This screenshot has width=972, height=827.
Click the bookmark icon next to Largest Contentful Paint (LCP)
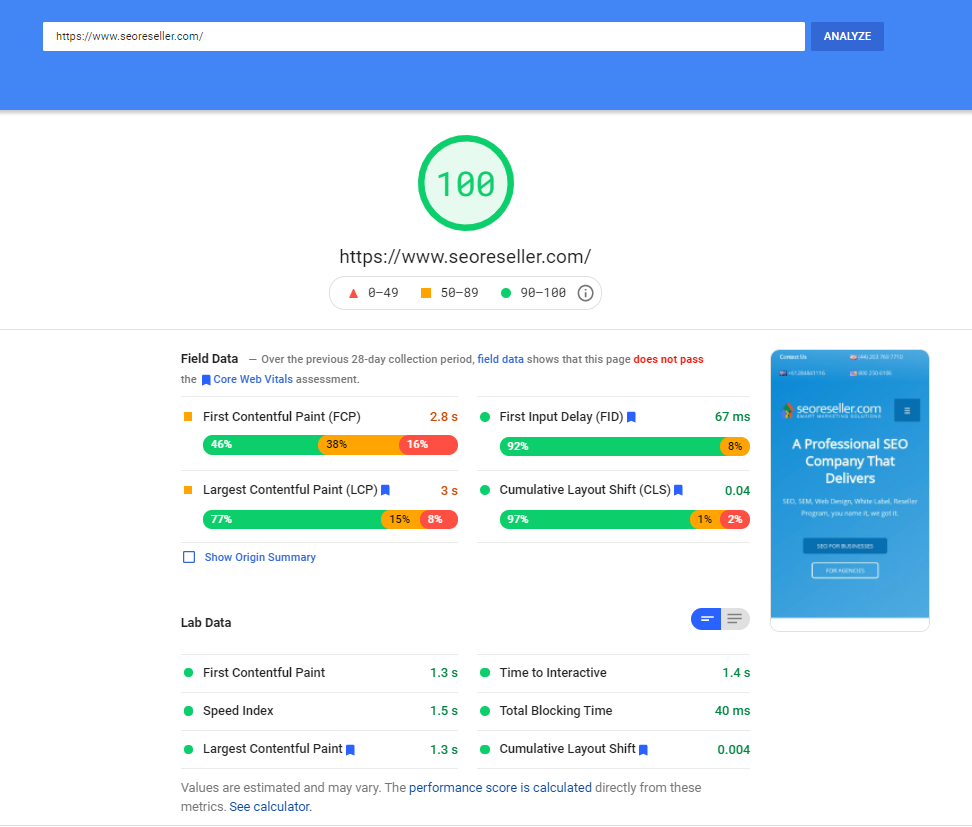385,490
